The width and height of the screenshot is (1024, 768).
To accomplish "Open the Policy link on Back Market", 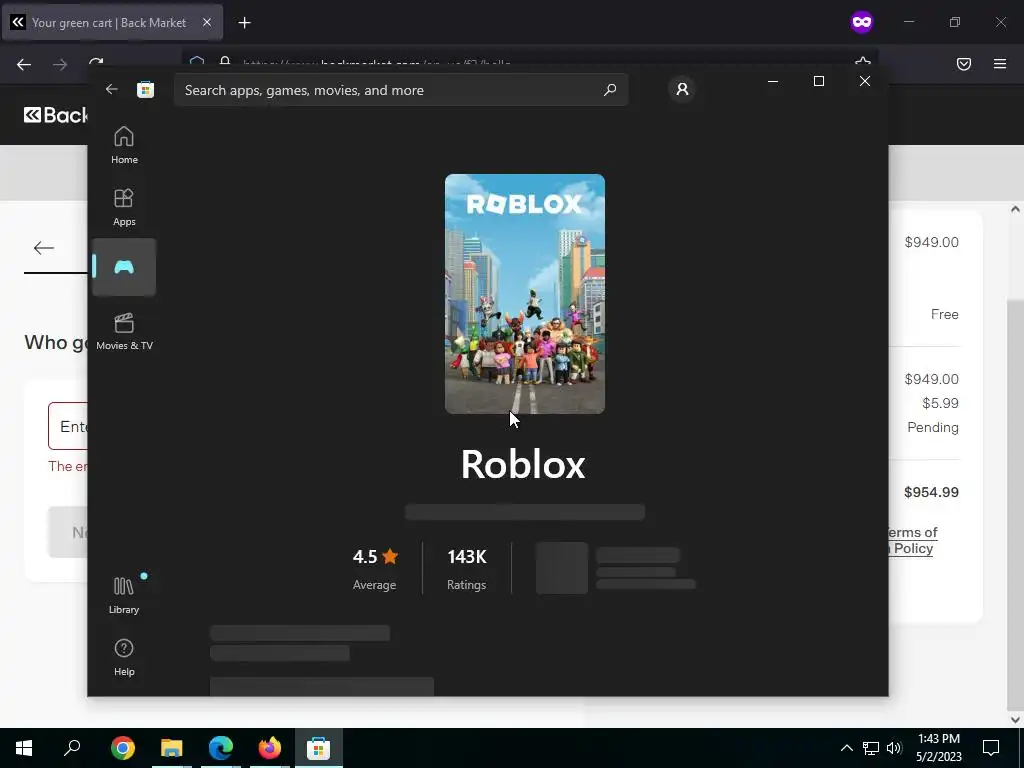I will pyautogui.click(x=913, y=549).
